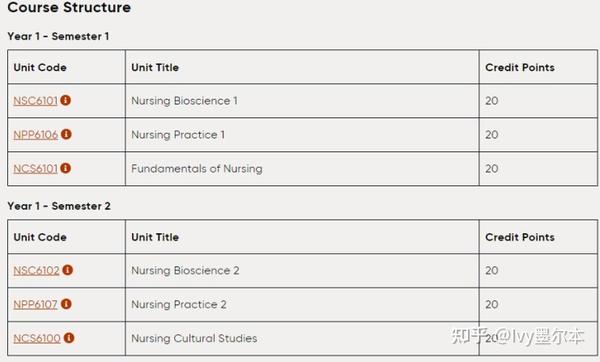The height and width of the screenshot is (362, 600).
Task: Follow the NCS6101 unit link
Action: [x=36, y=169]
